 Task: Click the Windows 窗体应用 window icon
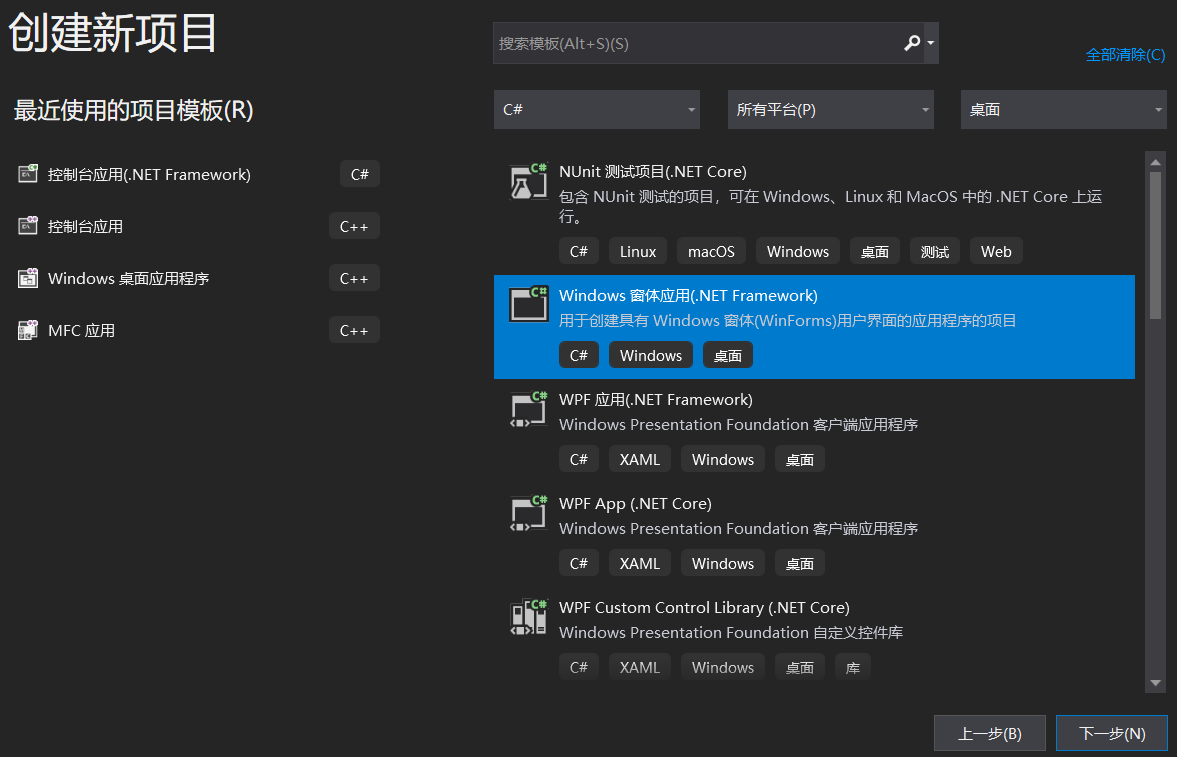click(528, 303)
